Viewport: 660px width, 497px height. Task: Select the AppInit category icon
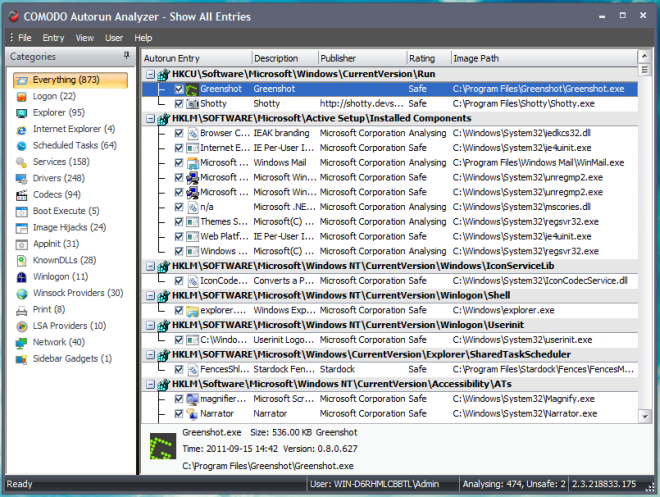click(x=22, y=244)
